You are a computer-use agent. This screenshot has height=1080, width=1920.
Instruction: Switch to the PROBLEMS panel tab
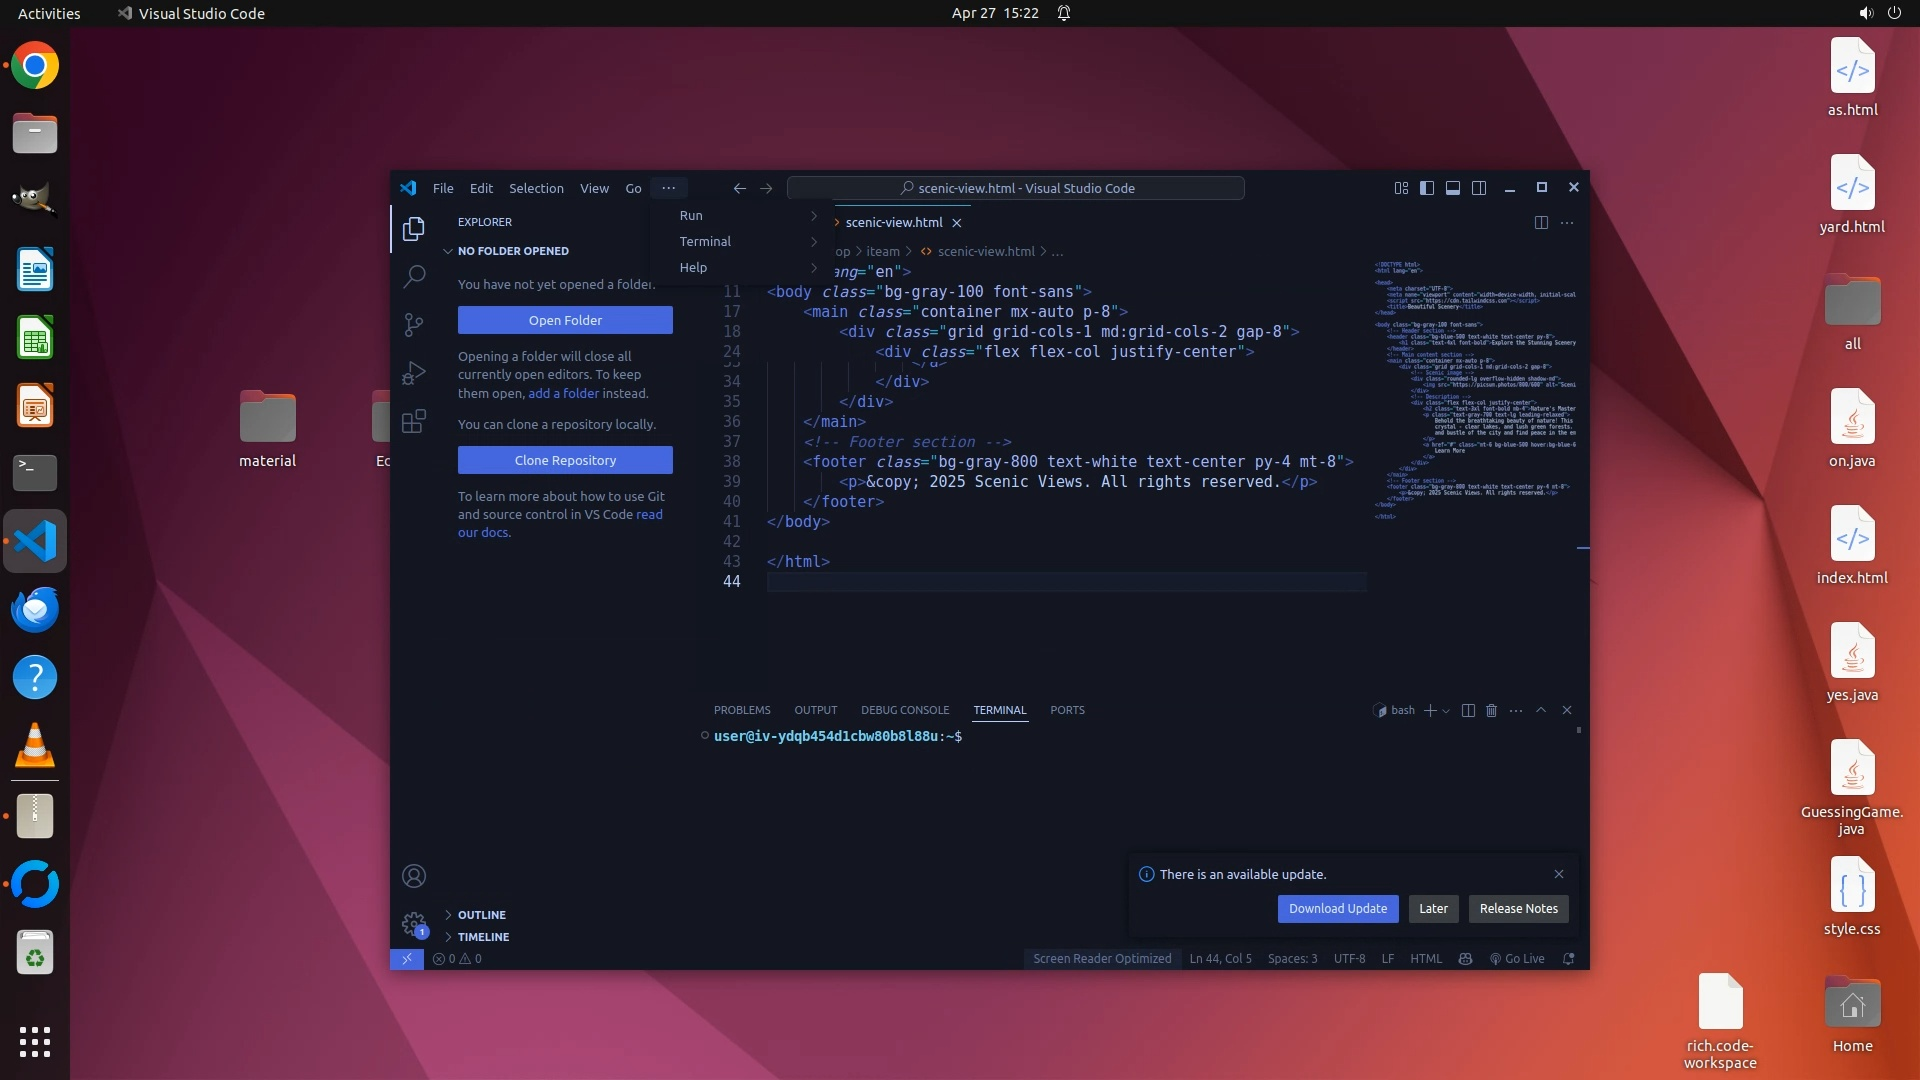tap(742, 710)
